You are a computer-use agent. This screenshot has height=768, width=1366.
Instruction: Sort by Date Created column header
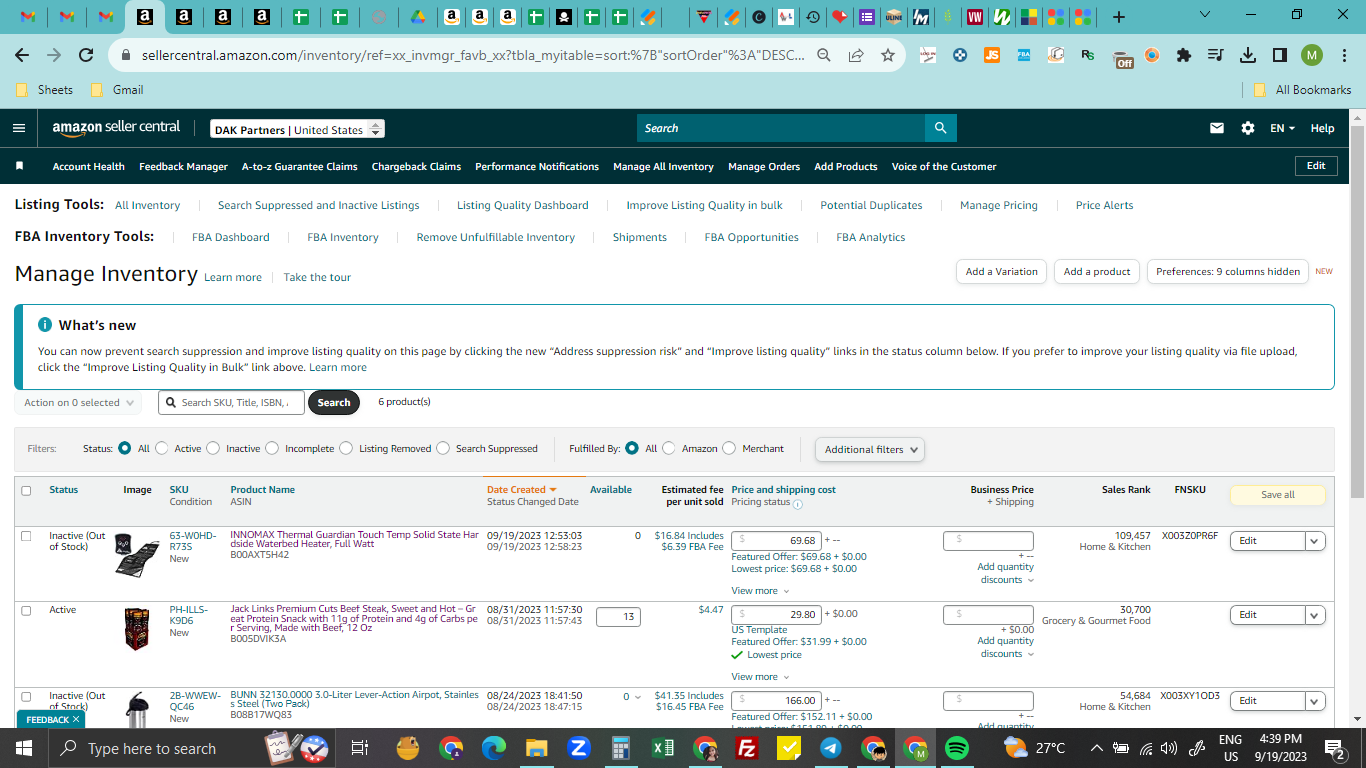coord(521,490)
